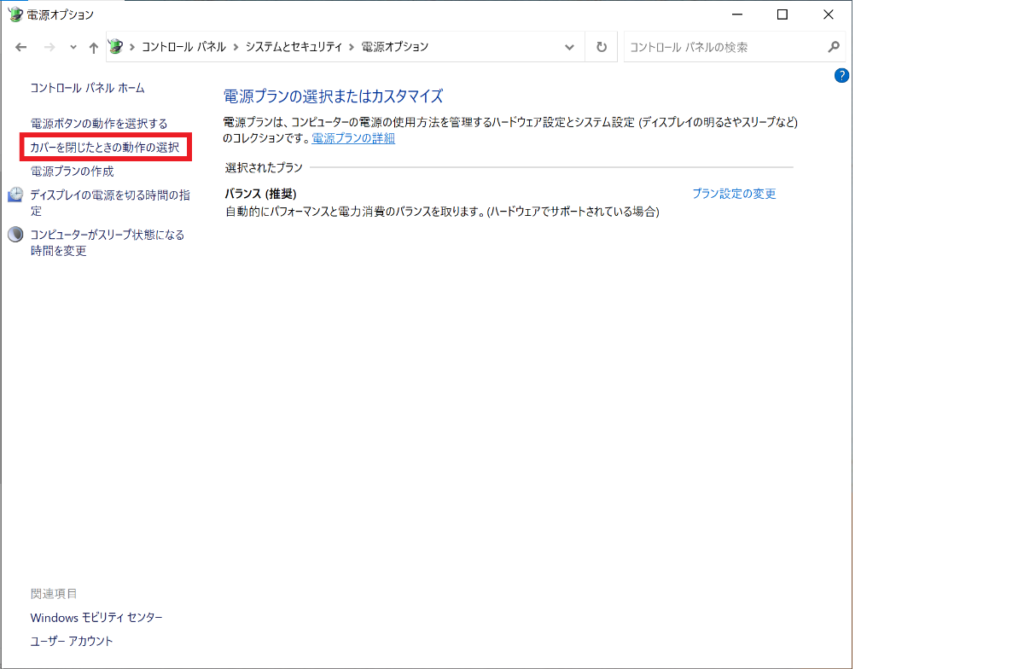Open Windows モビリティ センター link
Viewport: 1024px width, 669px height.
(96, 617)
